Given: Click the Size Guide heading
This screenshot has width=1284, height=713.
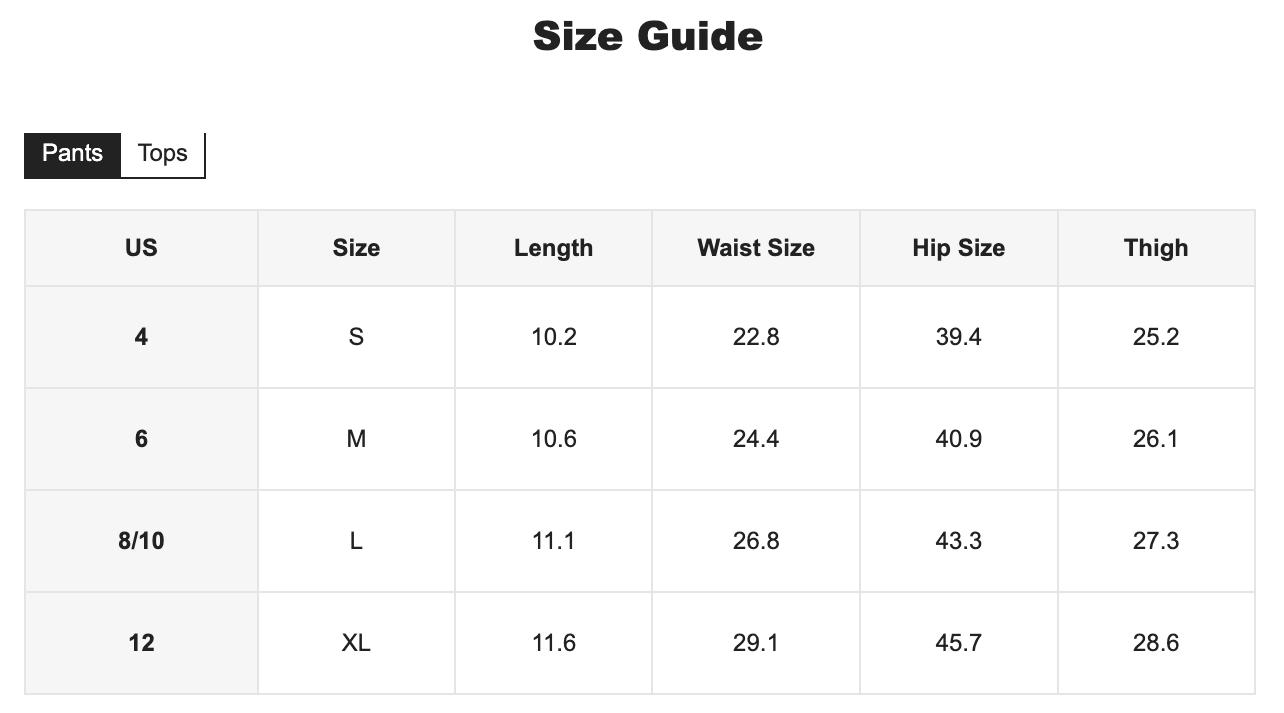Looking at the screenshot, I should pos(647,37).
